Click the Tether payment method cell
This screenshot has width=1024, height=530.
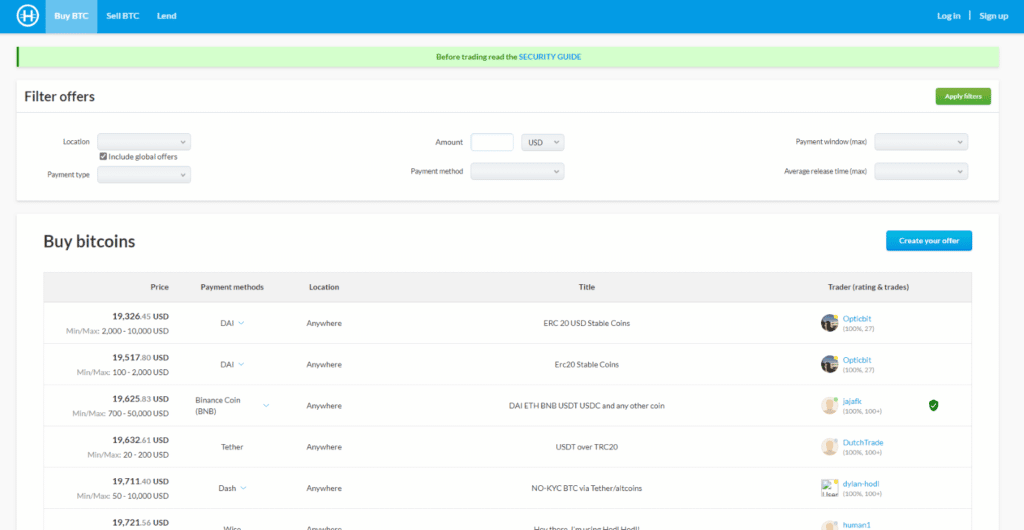[x=232, y=446]
